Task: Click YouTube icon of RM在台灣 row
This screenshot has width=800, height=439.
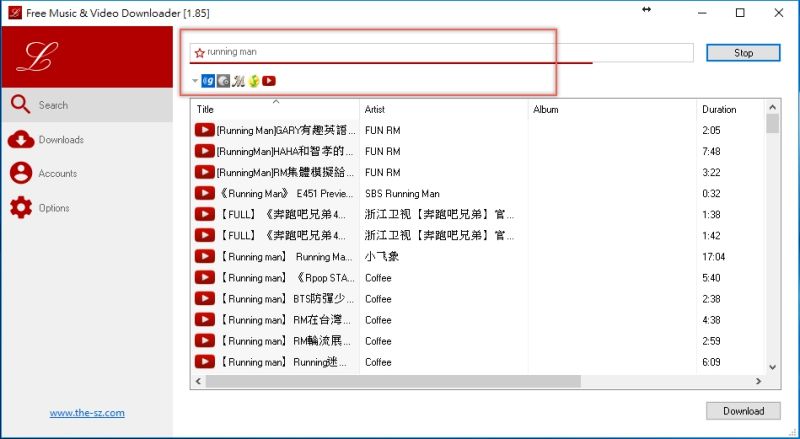Action: pos(205,320)
